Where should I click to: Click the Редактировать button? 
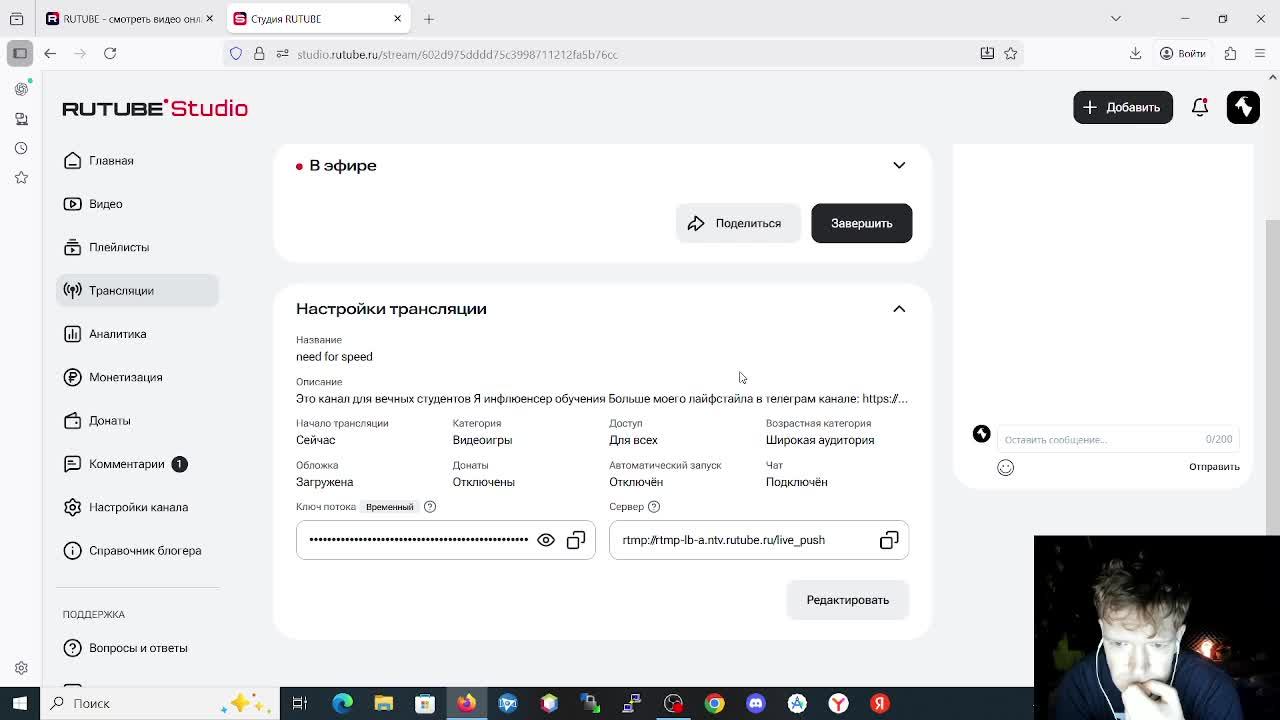tap(847, 600)
